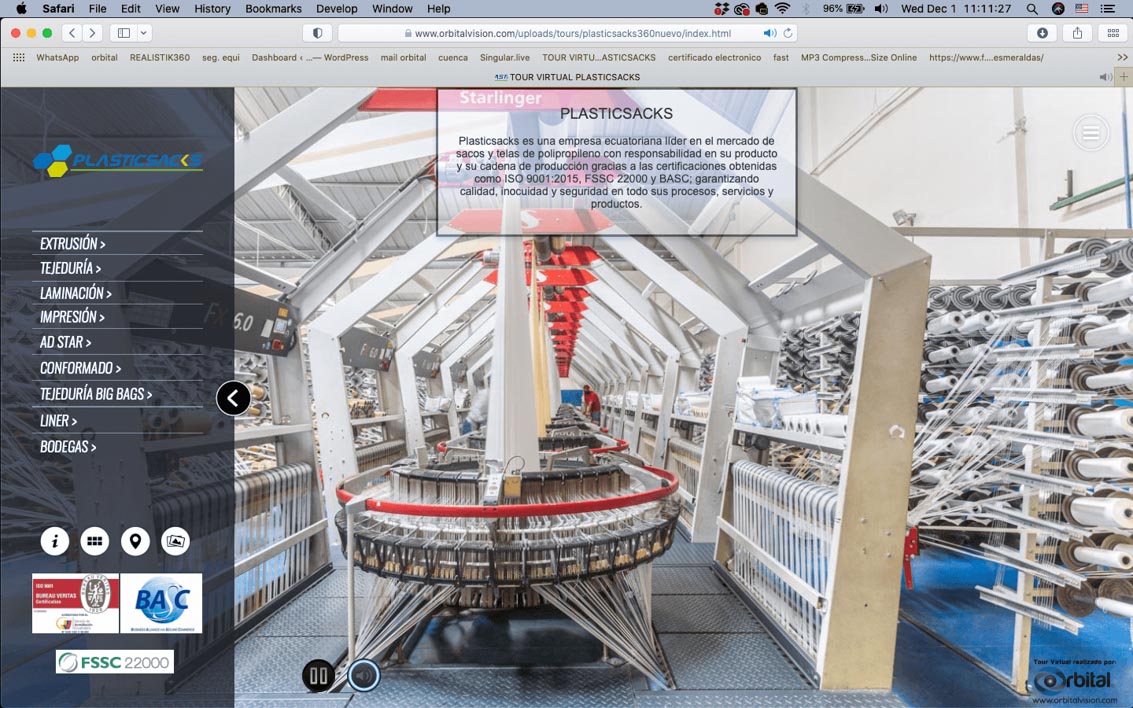
Task: Open the sidebar dropdown chevron
Action: [x=144, y=33]
